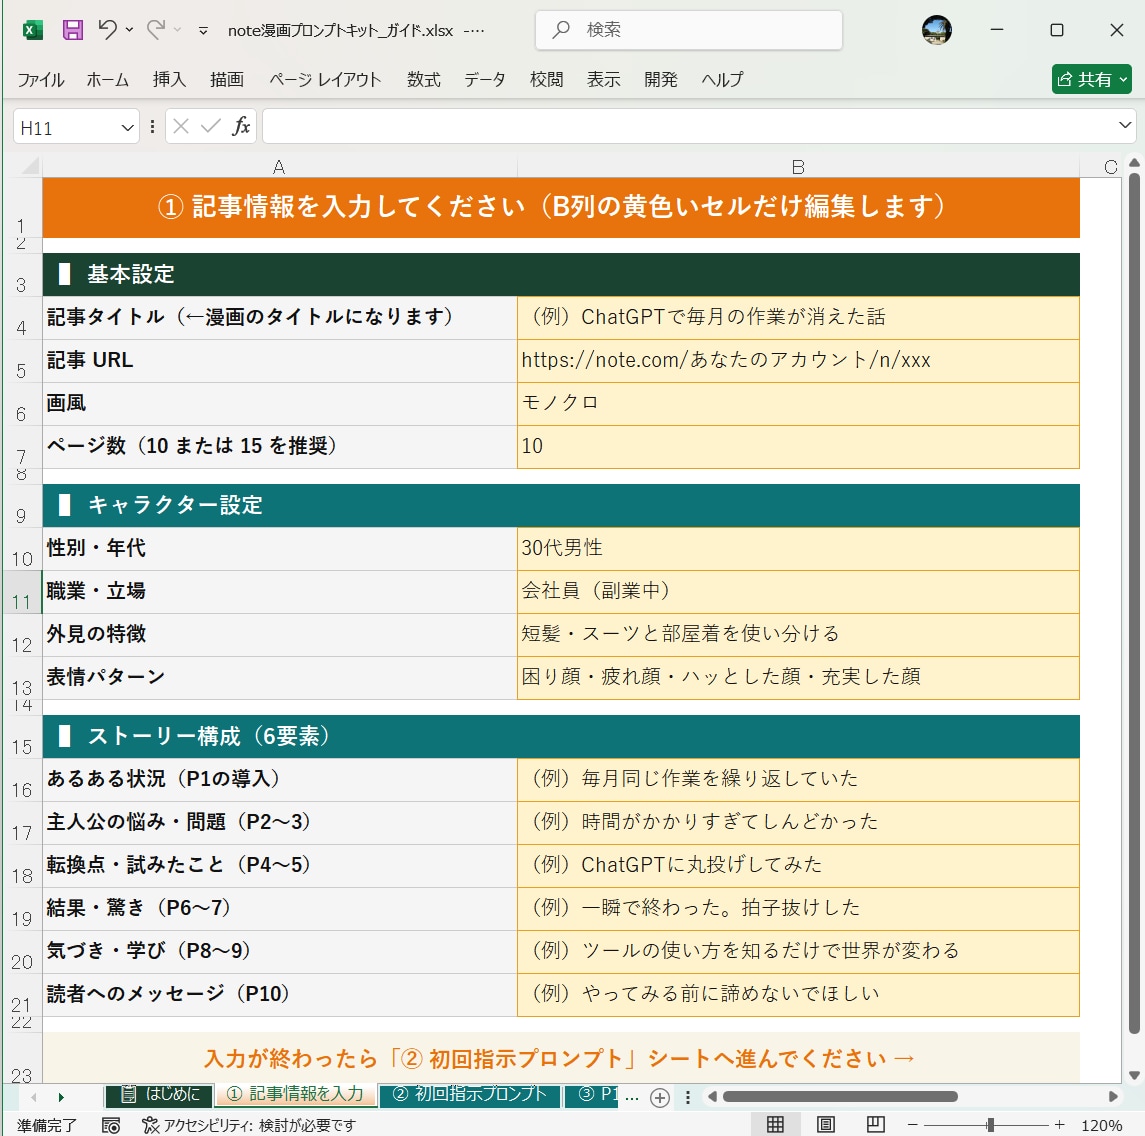Expand the Name Box dropdown
Image resolution: width=1145 pixels, height=1136 pixels.
(x=128, y=128)
